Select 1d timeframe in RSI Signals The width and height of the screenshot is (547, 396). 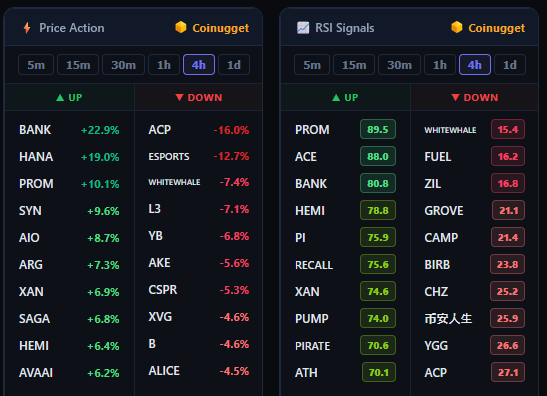tap(510, 65)
